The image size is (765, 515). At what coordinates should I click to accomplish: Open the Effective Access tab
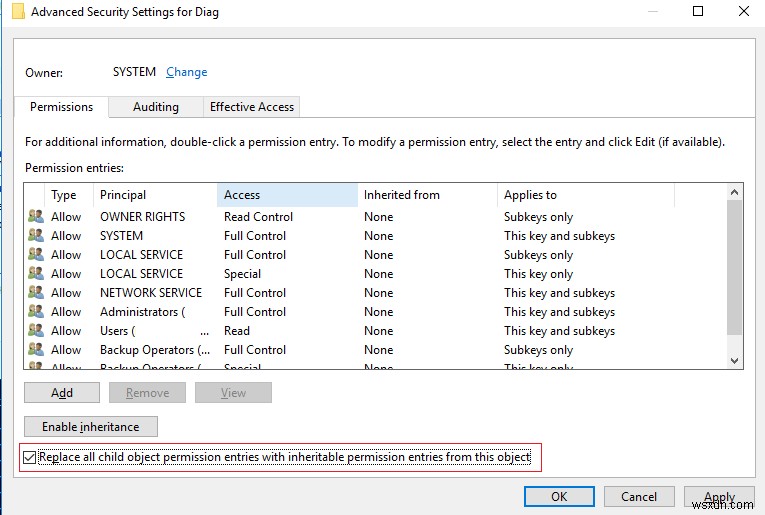click(x=251, y=107)
